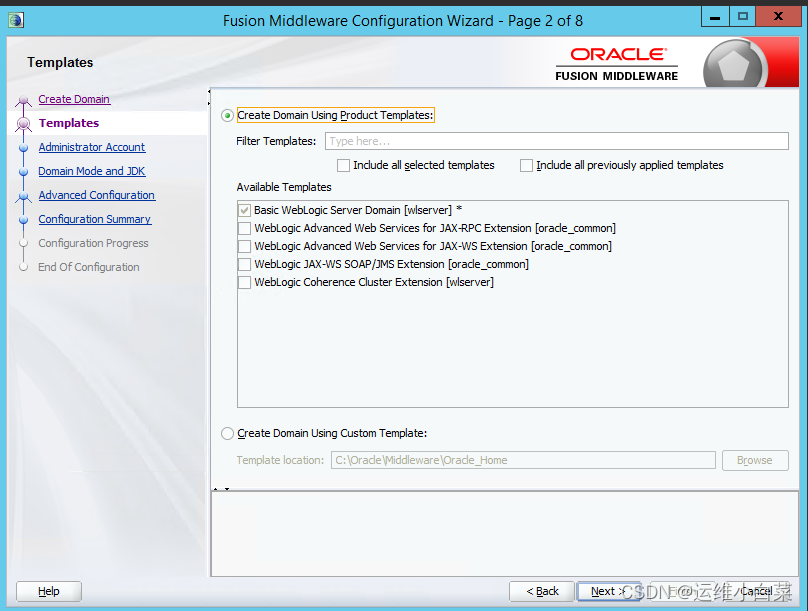Check WebLogic Advanced Web Services JAX-WS Extension
This screenshot has width=808, height=611.
(x=244, y=246)
